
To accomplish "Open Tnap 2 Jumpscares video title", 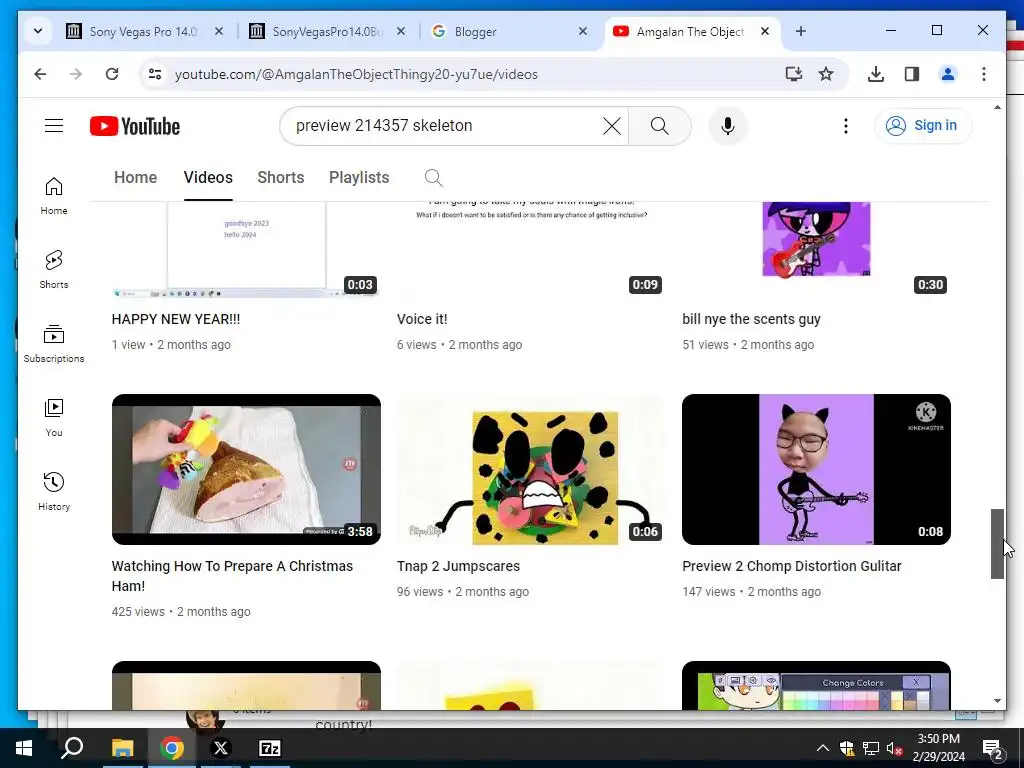I will click(458, 566).
